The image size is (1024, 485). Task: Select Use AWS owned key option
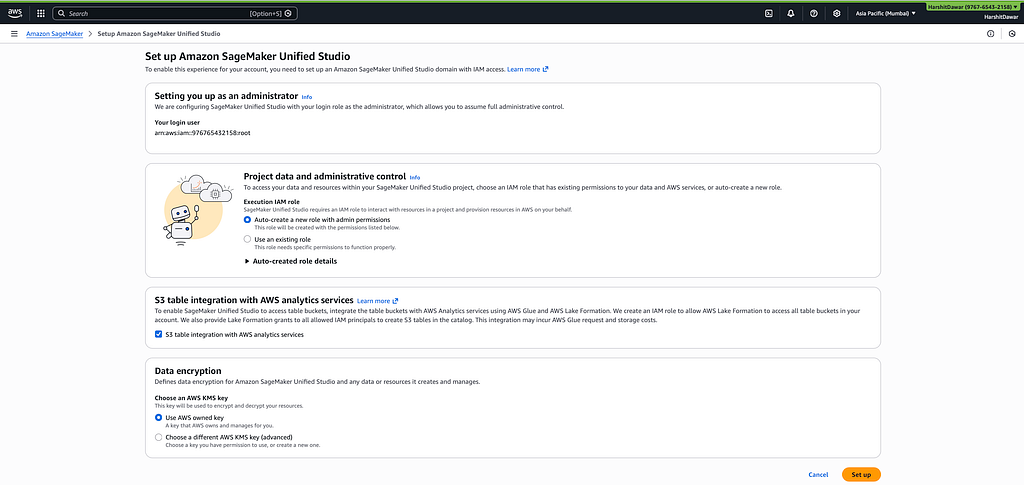tap(158, 417)
